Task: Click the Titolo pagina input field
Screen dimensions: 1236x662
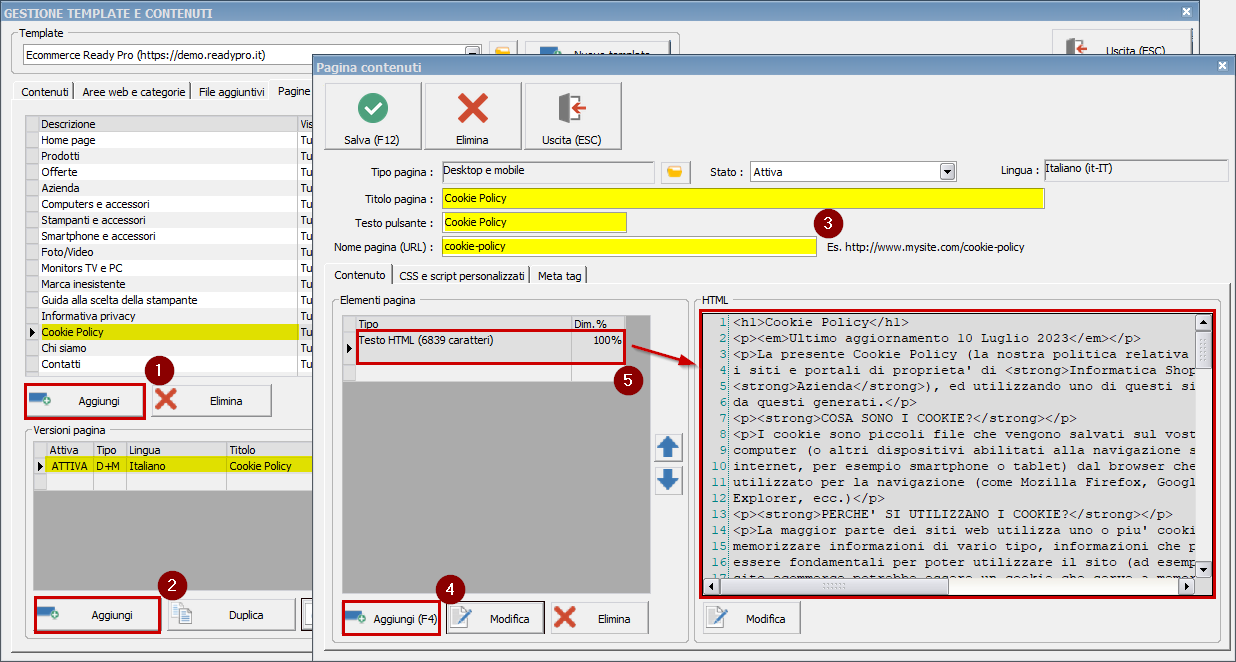Action: click(743, 198)
